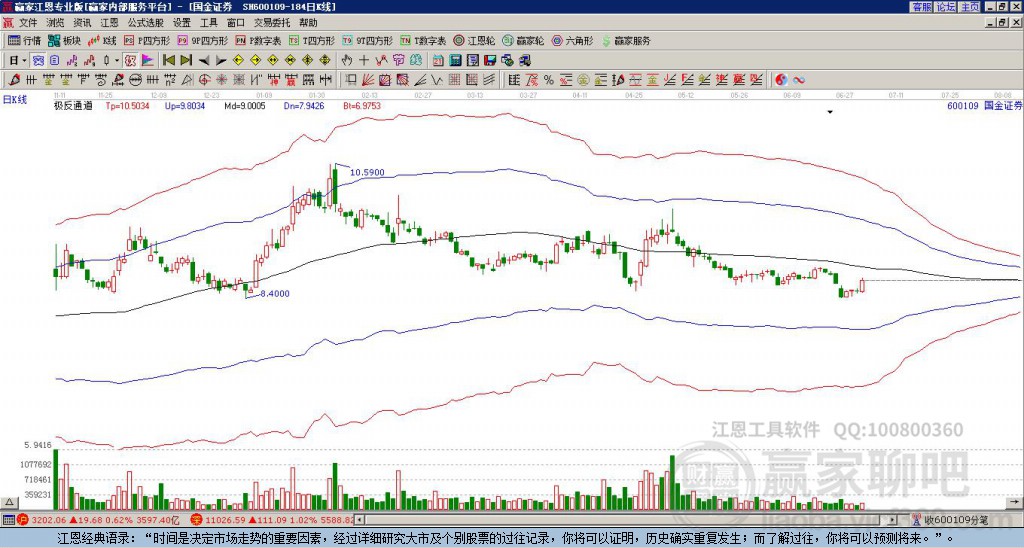This screenshot has width=1024, height=548.
Task: Click the black left arrow icon
Action: click(x=203, y=61)
